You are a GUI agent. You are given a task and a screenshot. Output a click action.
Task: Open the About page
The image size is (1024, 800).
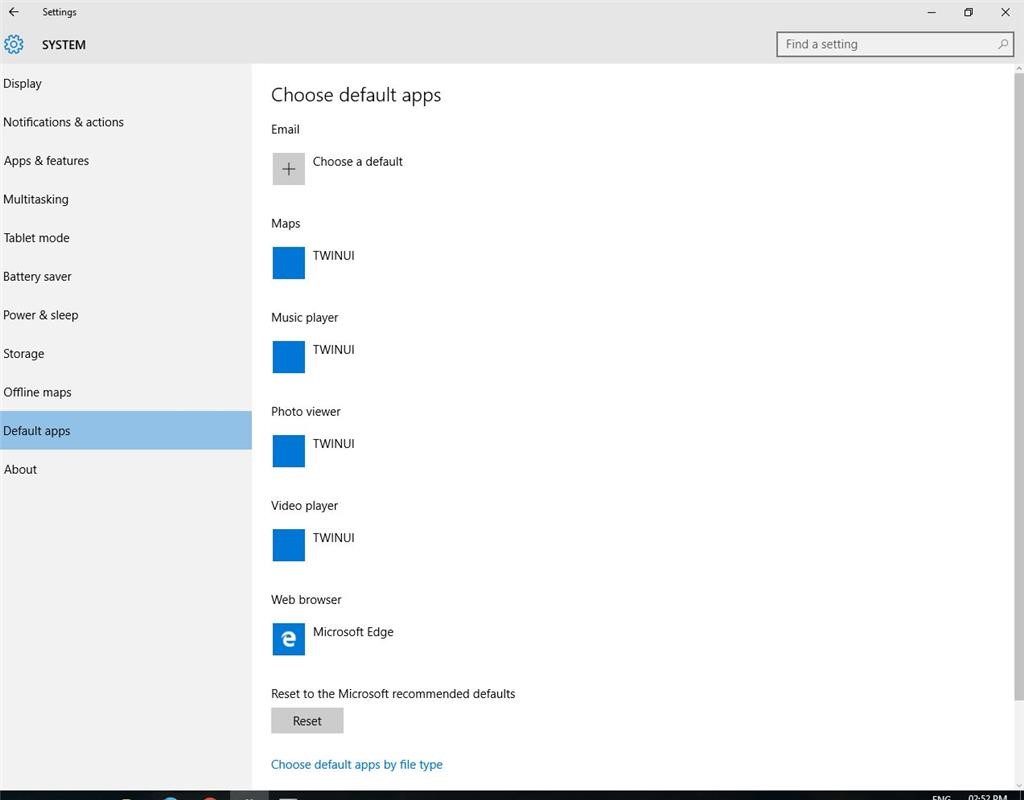tap(125, 469)
